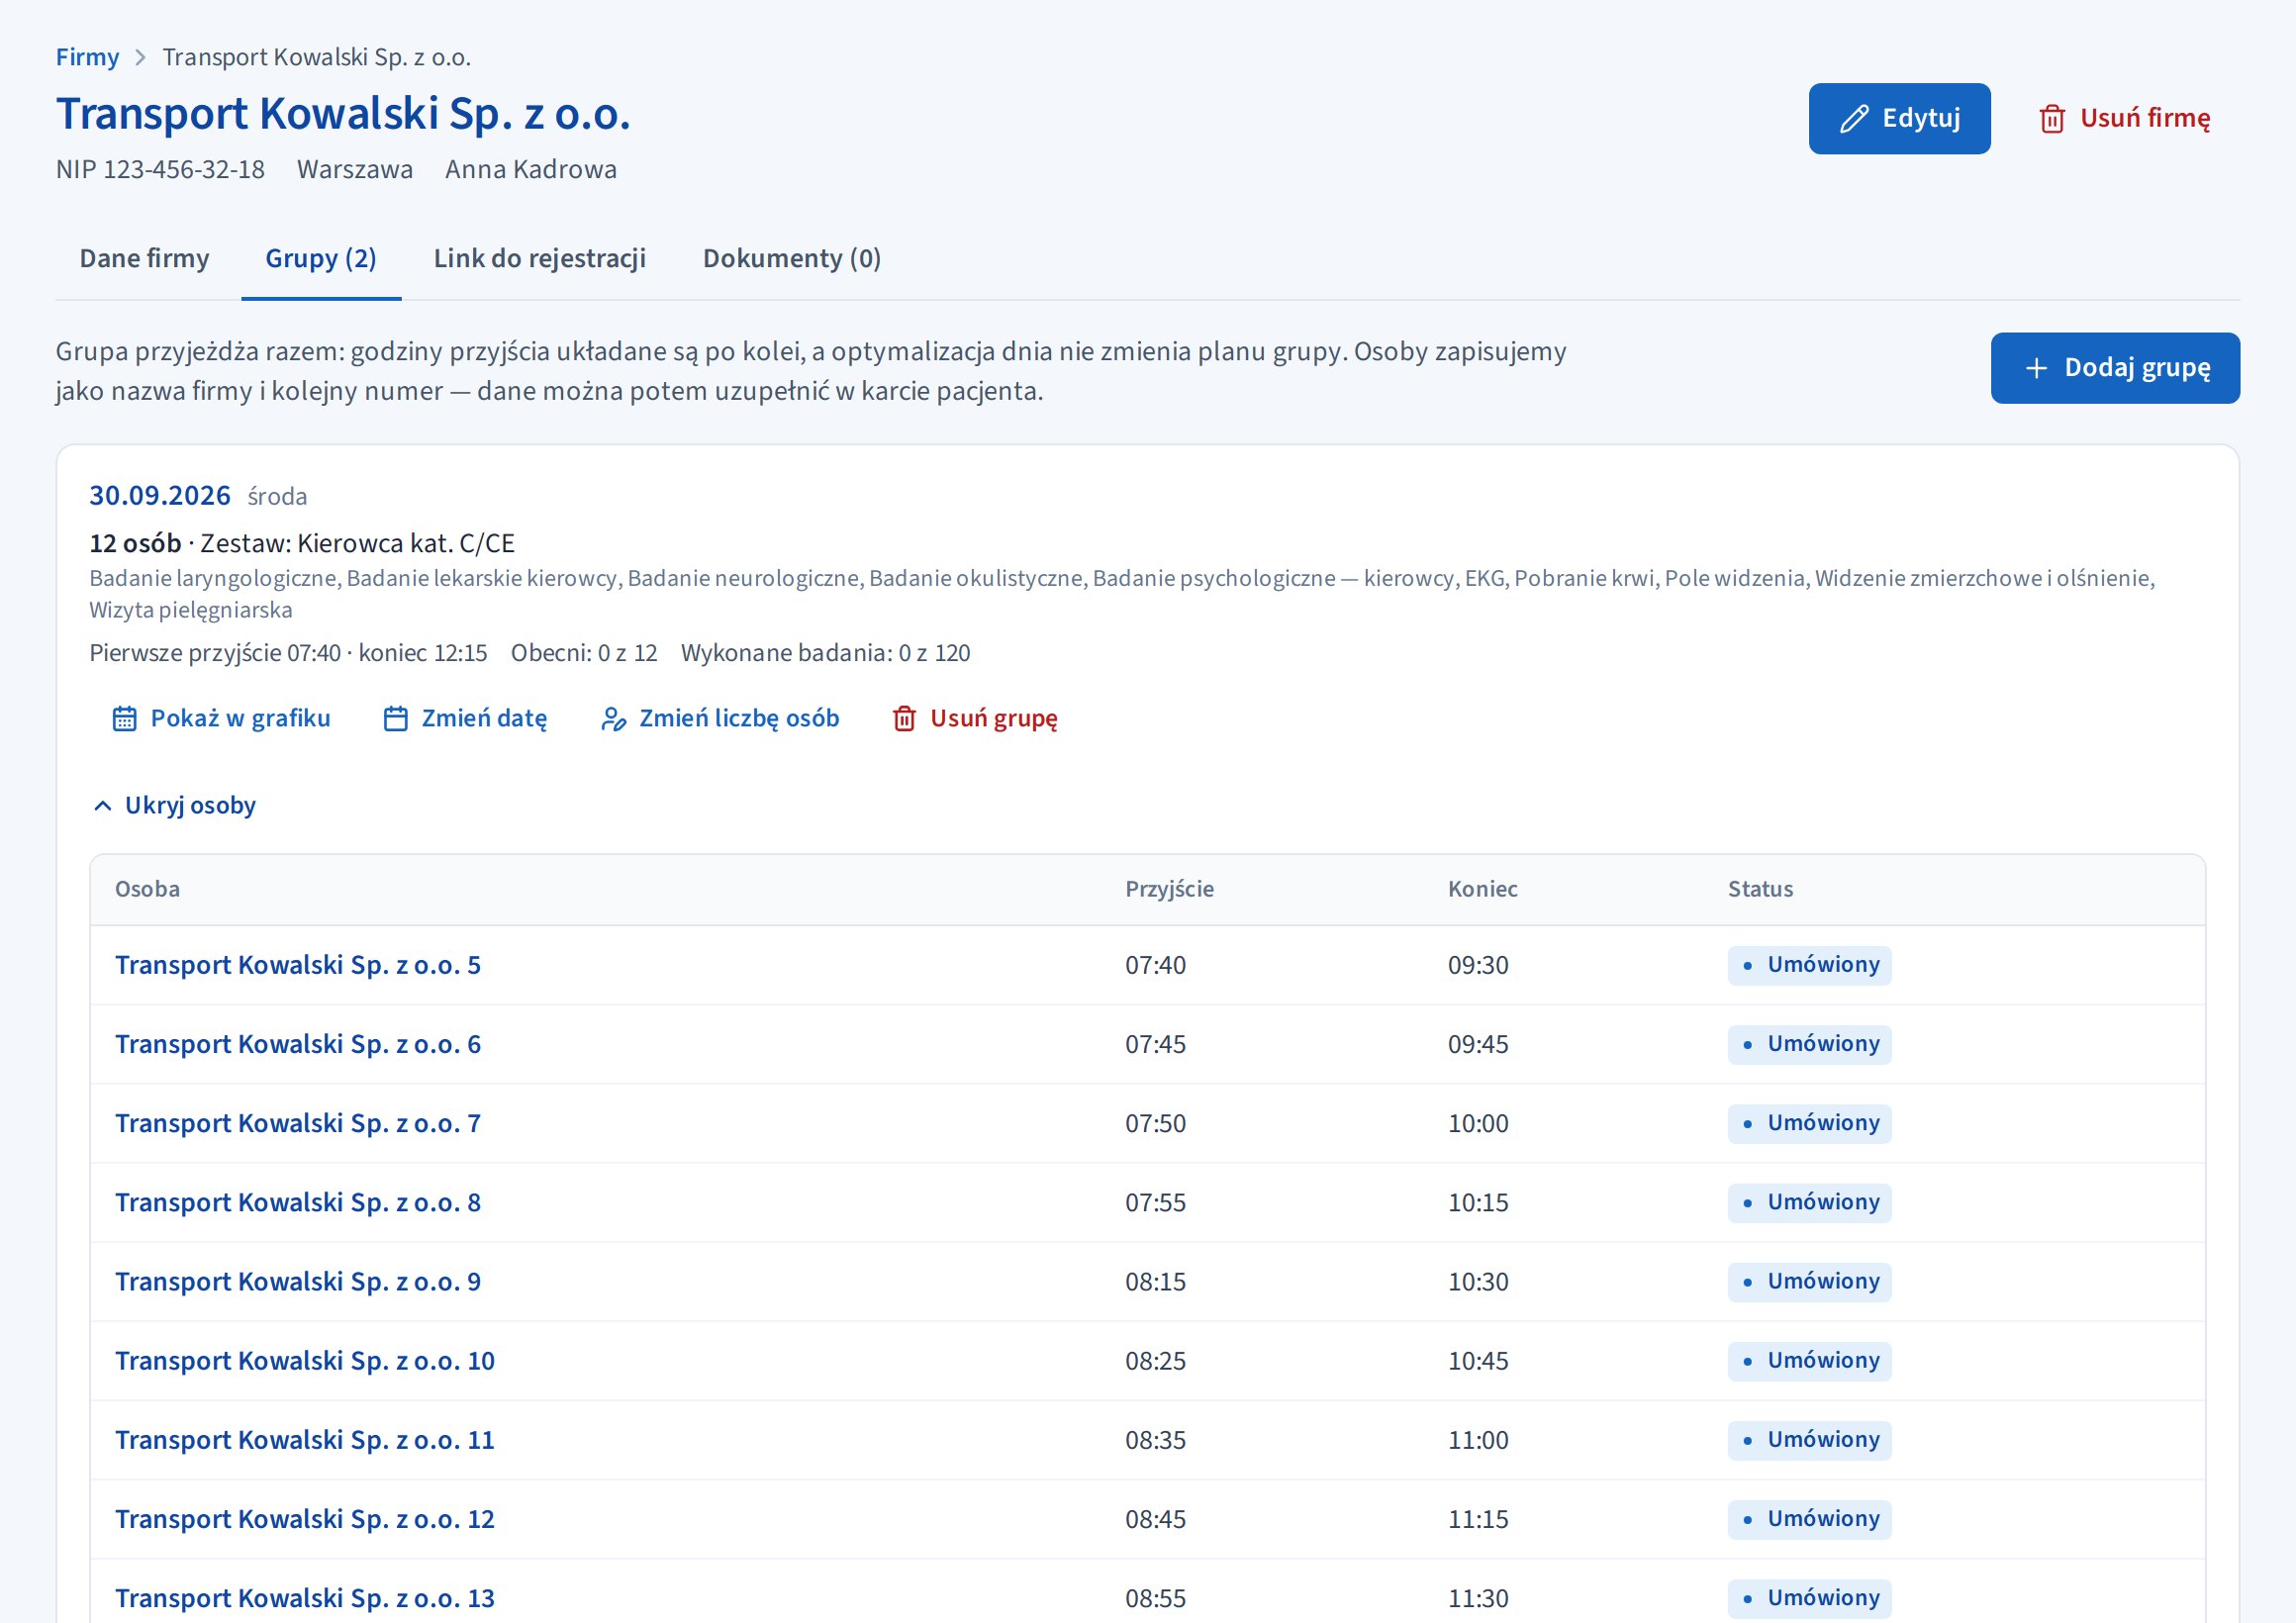Open the Dokumenty (0) tab
Image resolution: width=2296 pixels, height=1623 pixels.
pyautogui.click(x=791, y=259)
